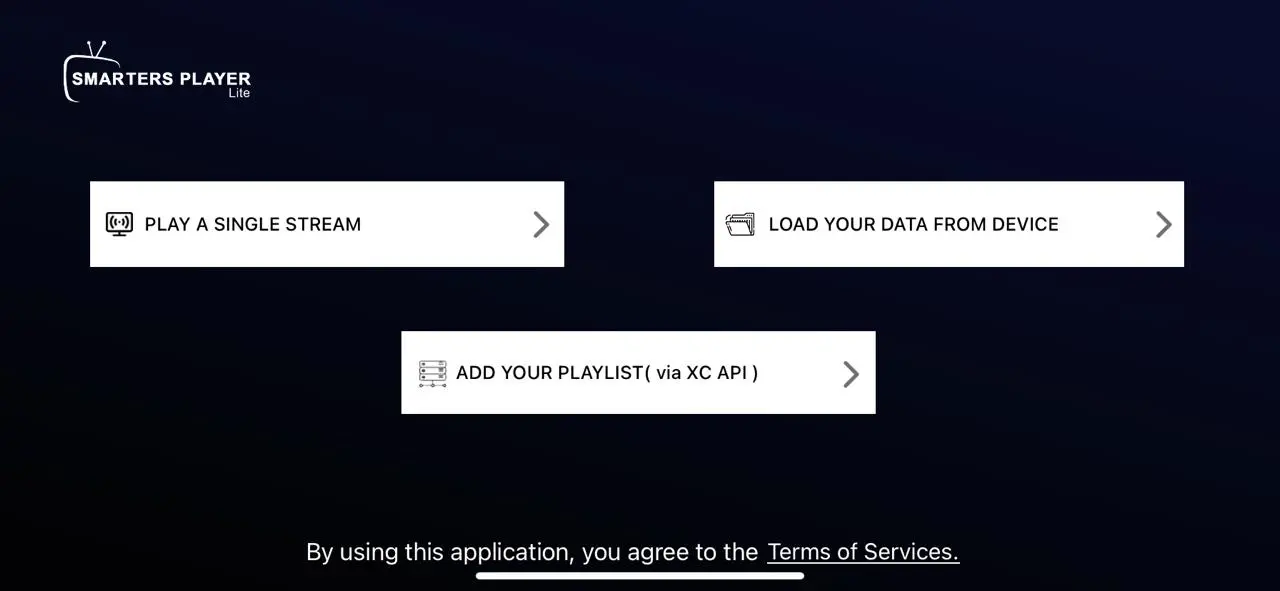Expand the Play a Single Stream option via chevron
Image resolution: width=1280 pixels, height=591 pixels.
[541, 224]
